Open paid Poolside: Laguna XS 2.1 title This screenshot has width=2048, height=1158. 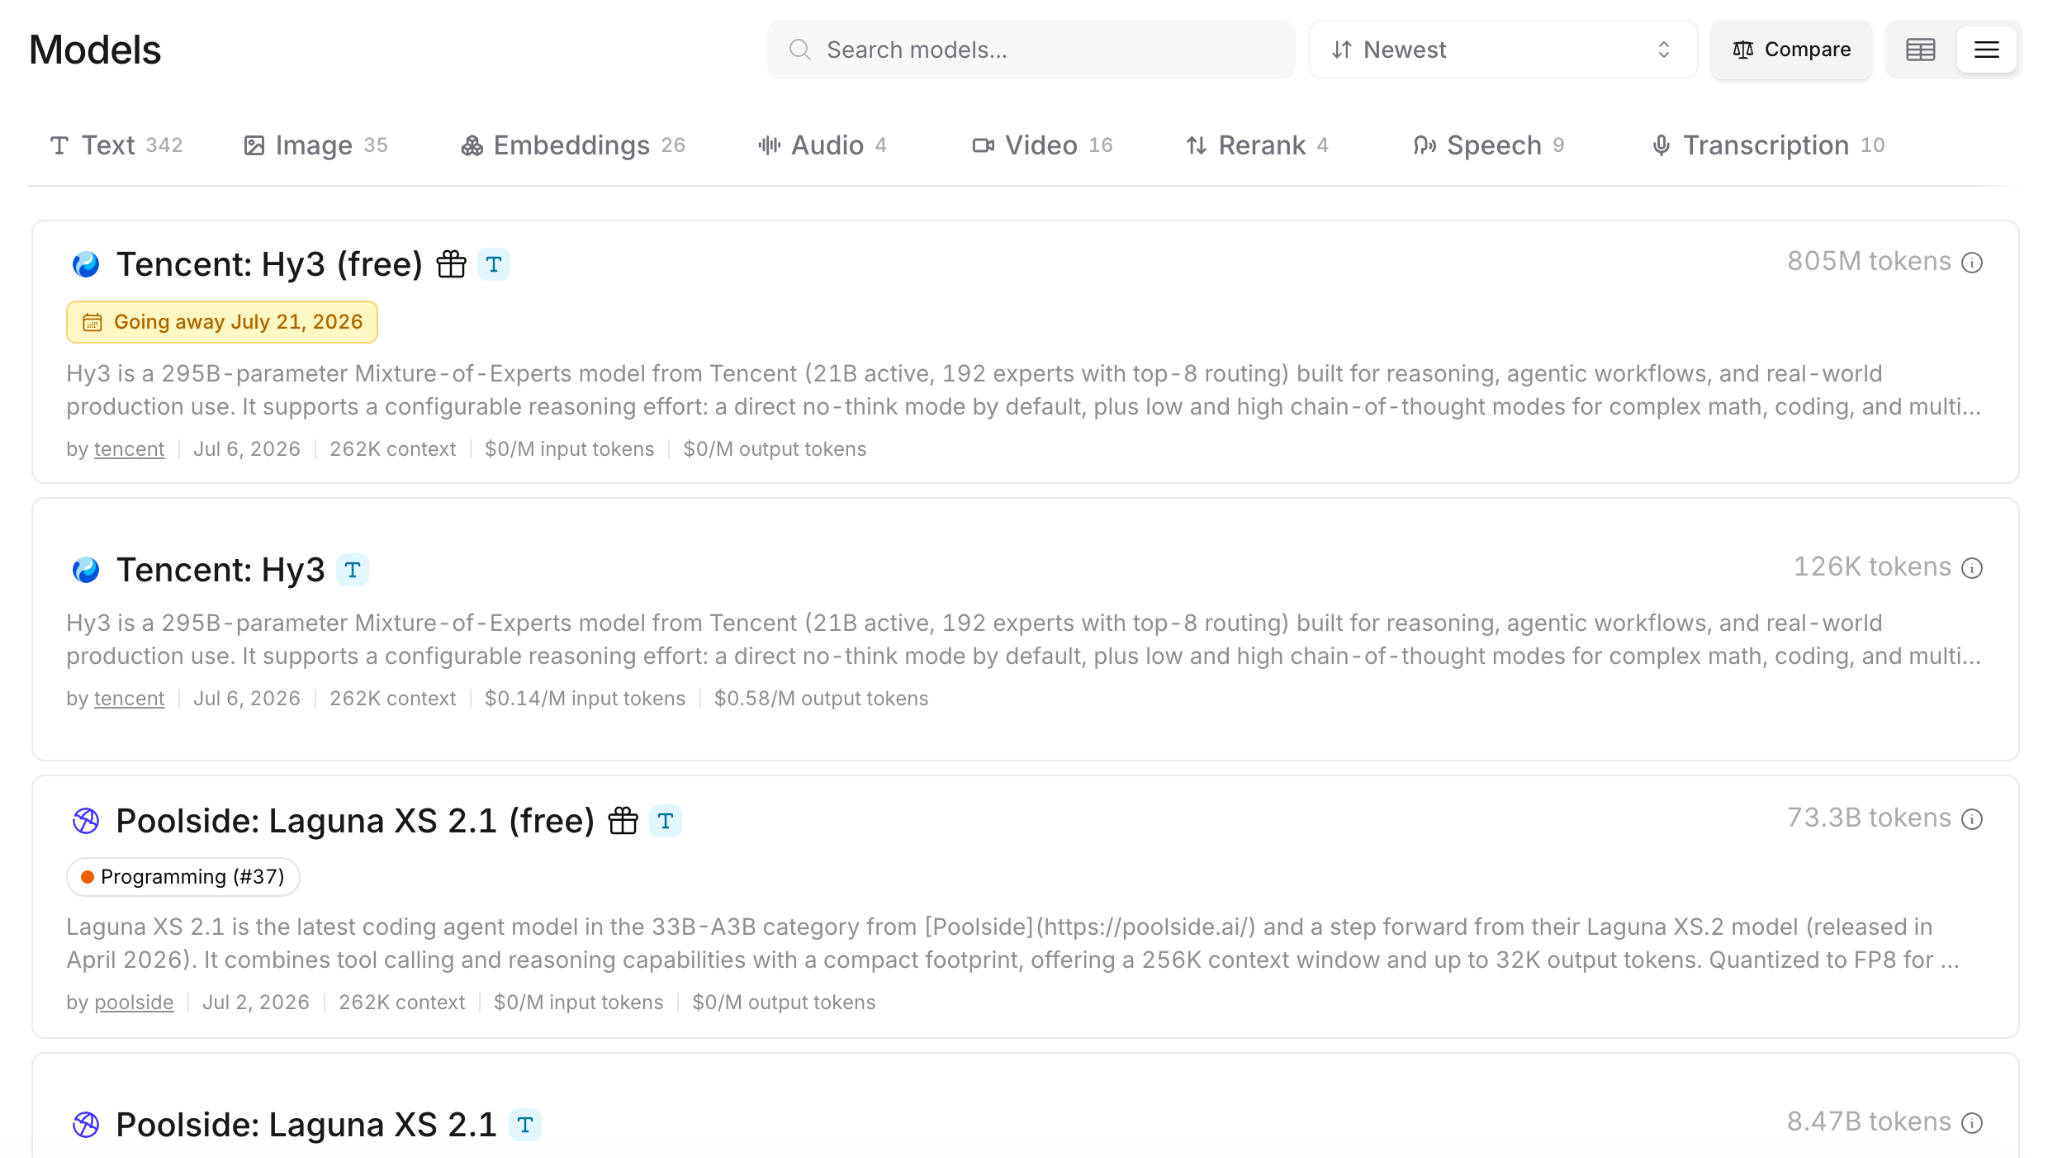point(306,1124)
